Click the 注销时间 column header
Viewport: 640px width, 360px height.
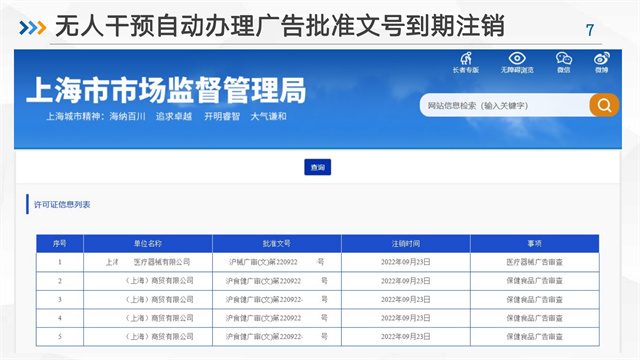(x=406, y=244)
